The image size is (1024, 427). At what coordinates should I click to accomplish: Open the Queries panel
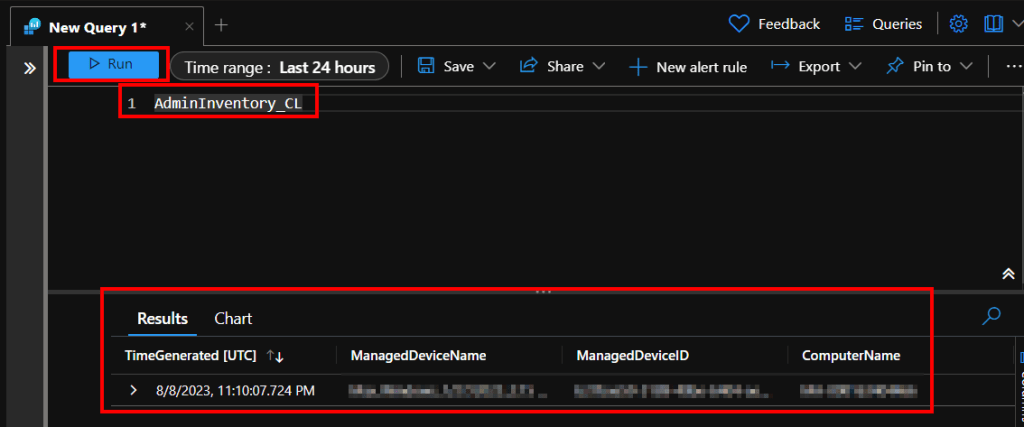(883, 24)
